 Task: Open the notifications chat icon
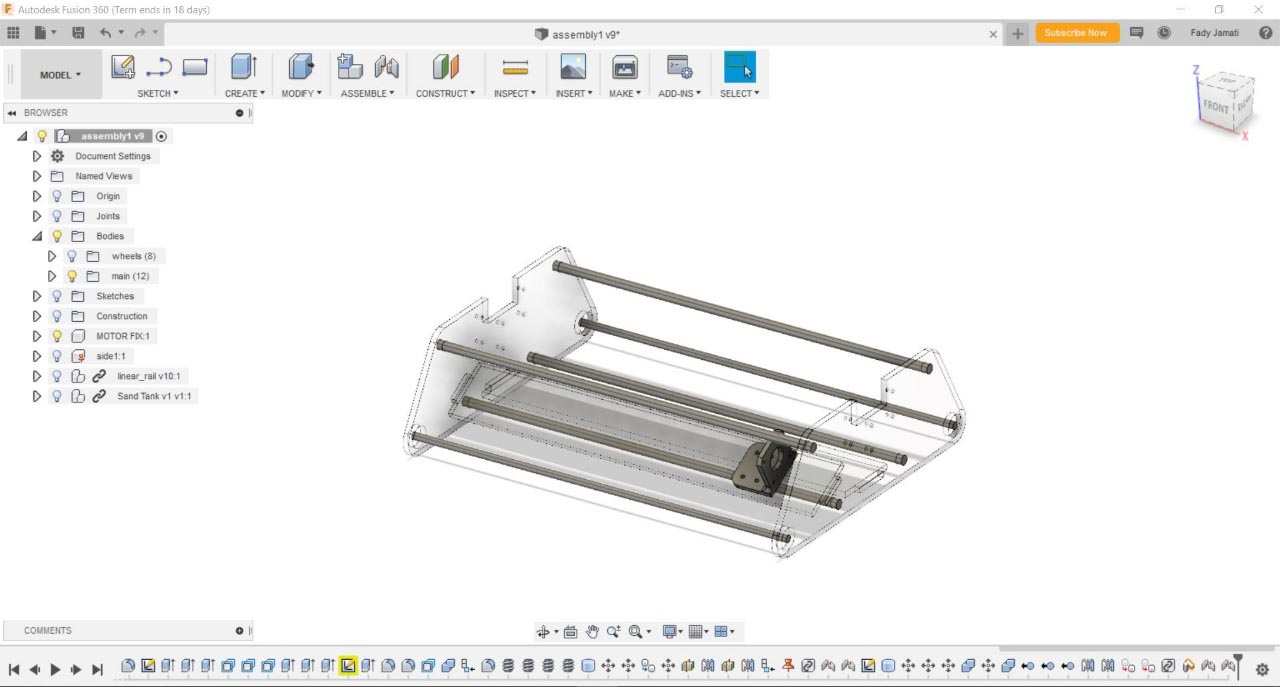[1136, 33]
